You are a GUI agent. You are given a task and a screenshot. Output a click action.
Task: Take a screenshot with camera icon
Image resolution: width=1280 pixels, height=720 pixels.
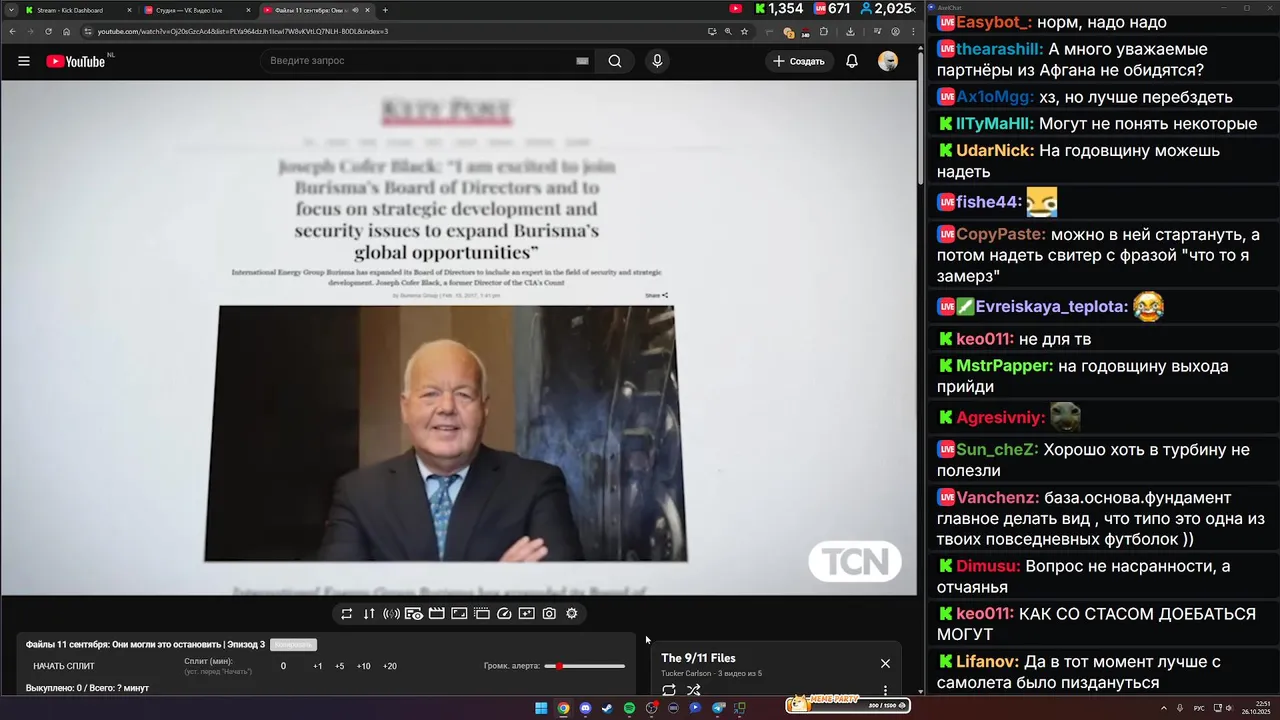pos(549,614)
